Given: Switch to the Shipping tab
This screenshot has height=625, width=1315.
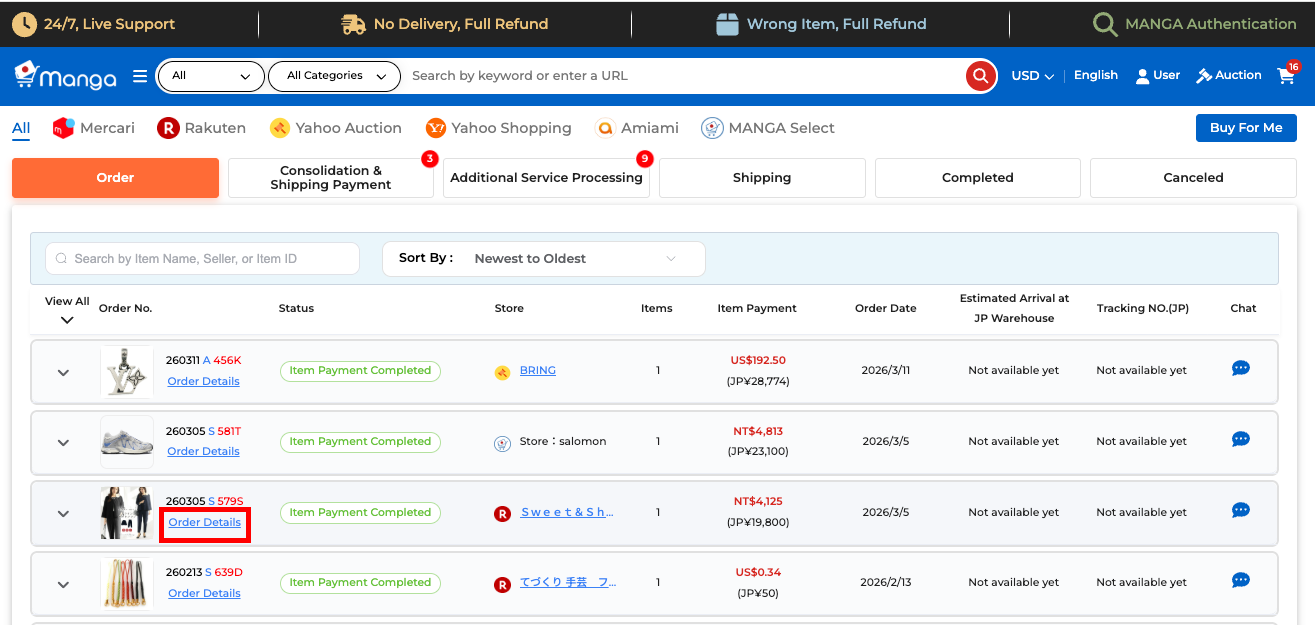Looking at the screenshot, I should [x=761, y=178].
